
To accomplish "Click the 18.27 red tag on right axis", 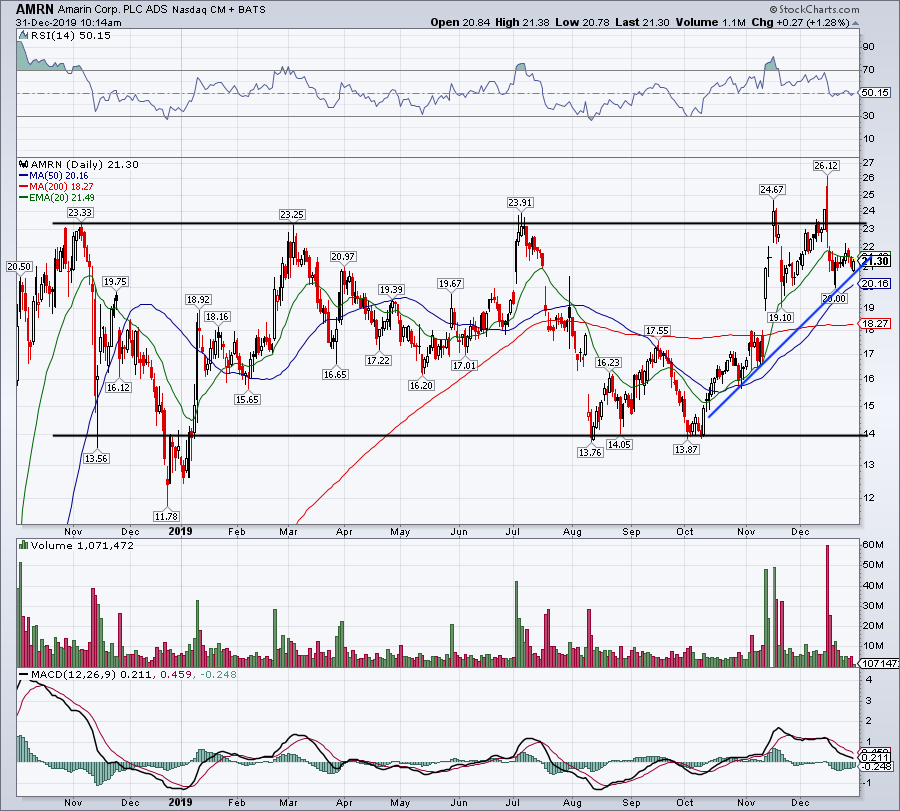I will coord(875,324).
